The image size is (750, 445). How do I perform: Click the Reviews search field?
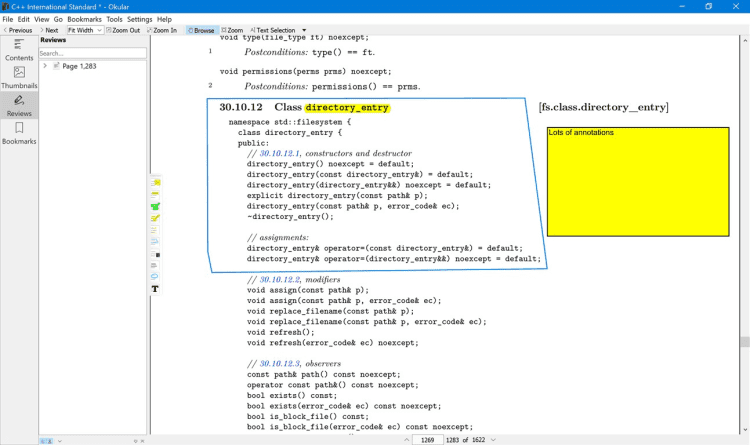coord(92,53)
